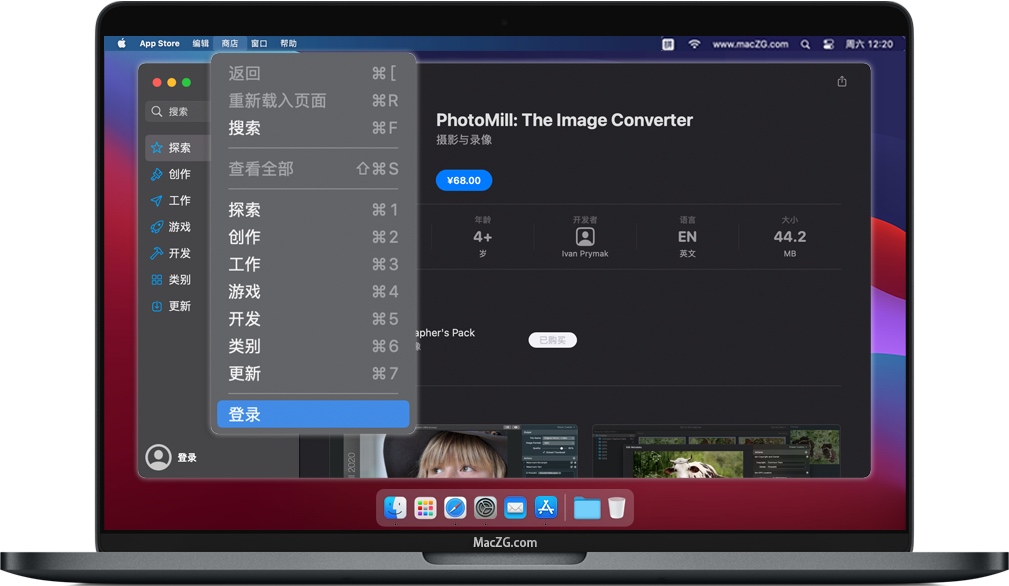This screenshot has height=586, width=1009.
Task: Choose 更新 ⌘7 from the menu
Action: point(313,374)
